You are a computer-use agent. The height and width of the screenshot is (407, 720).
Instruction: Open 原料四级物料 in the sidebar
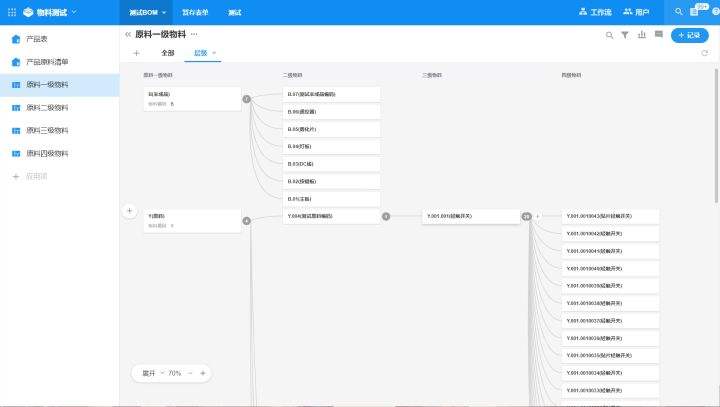[60, 154]
